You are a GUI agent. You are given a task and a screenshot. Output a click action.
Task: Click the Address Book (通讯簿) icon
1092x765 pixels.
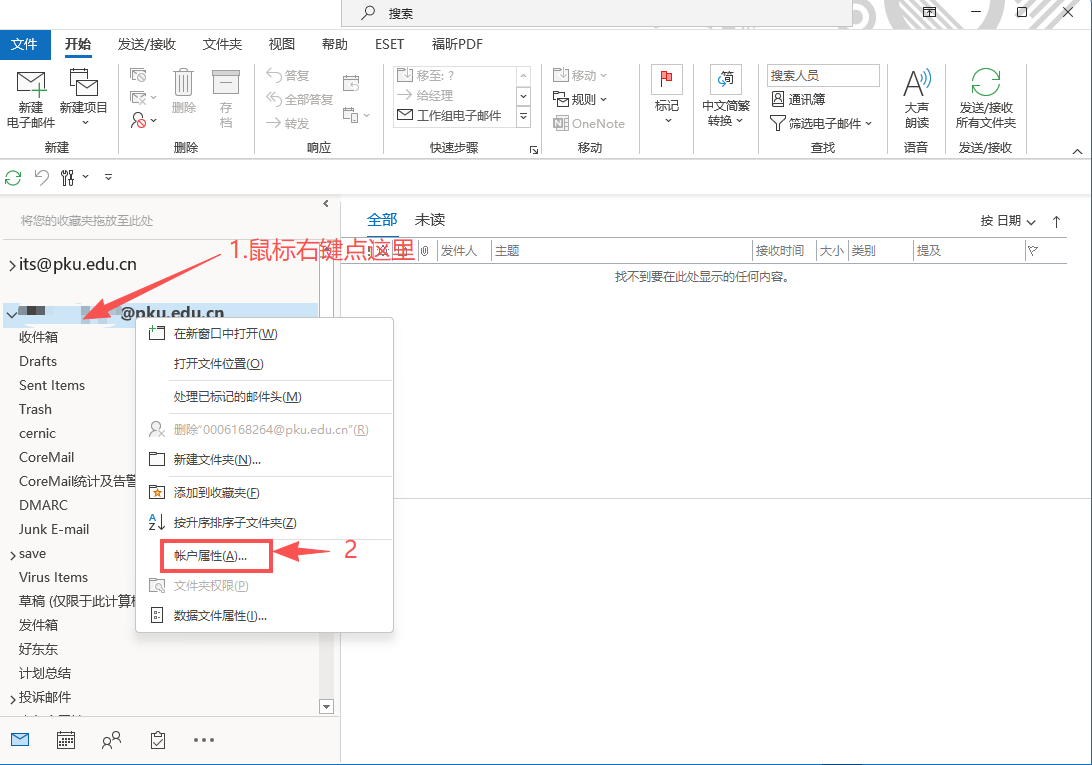pyautogui.click(x=798, y=99)
